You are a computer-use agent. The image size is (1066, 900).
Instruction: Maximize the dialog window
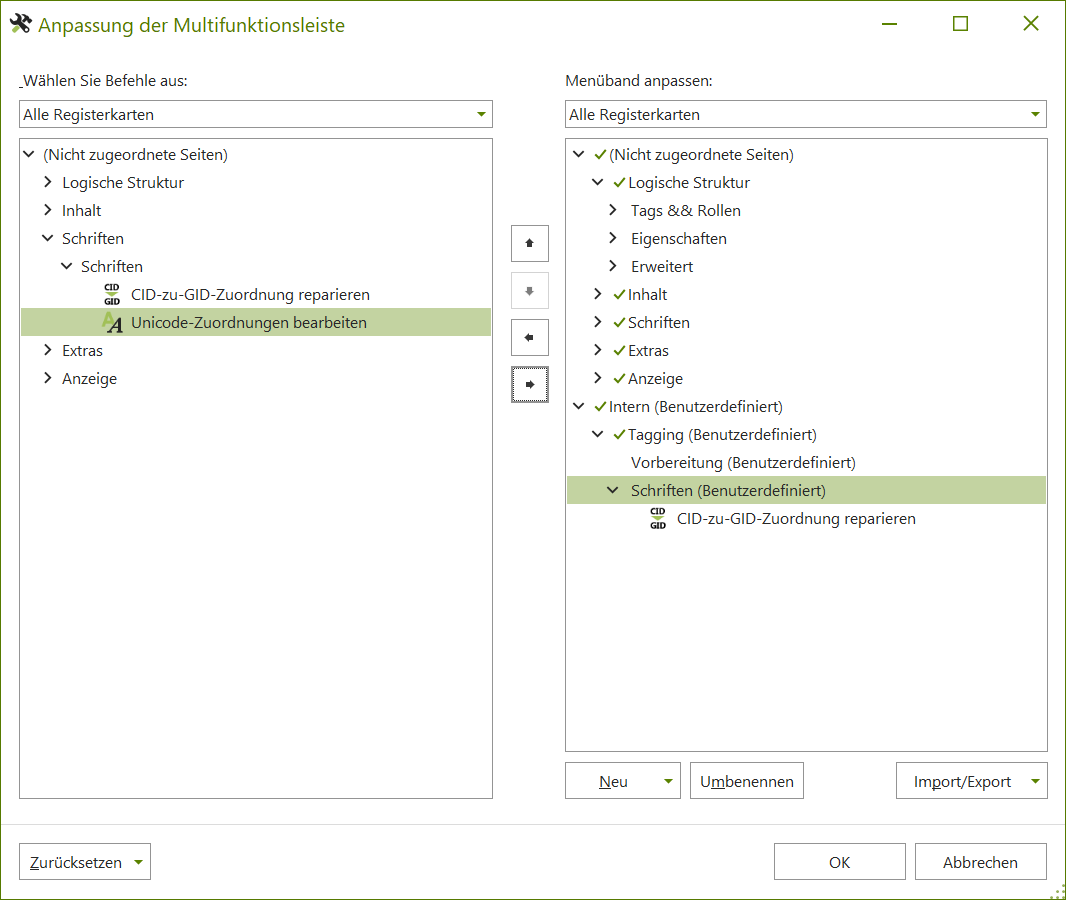tap(960, 24)
